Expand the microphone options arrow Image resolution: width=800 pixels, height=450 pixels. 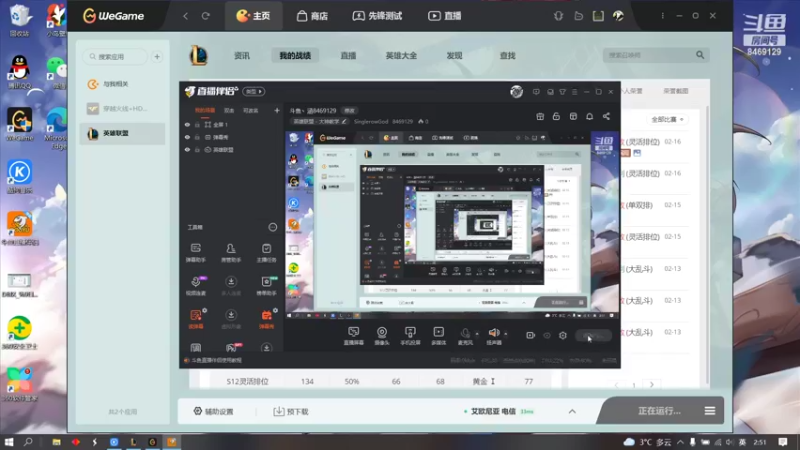pos(477,334)
